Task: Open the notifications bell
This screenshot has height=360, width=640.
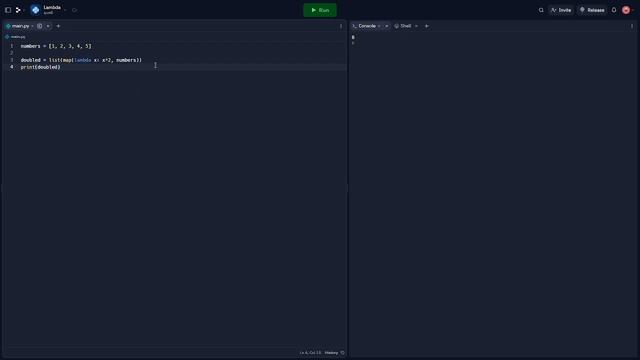Action: [613, 10]
